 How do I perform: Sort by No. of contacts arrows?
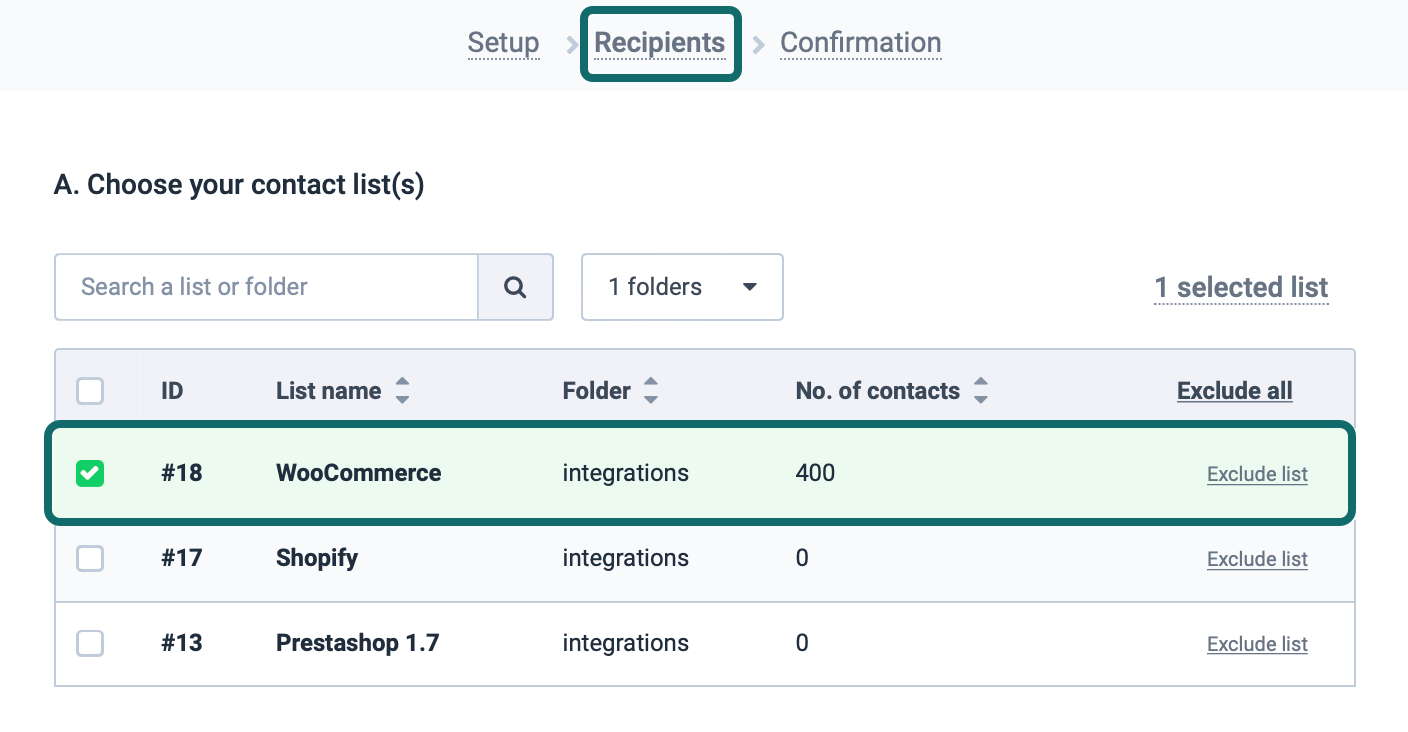pos(981,390)
